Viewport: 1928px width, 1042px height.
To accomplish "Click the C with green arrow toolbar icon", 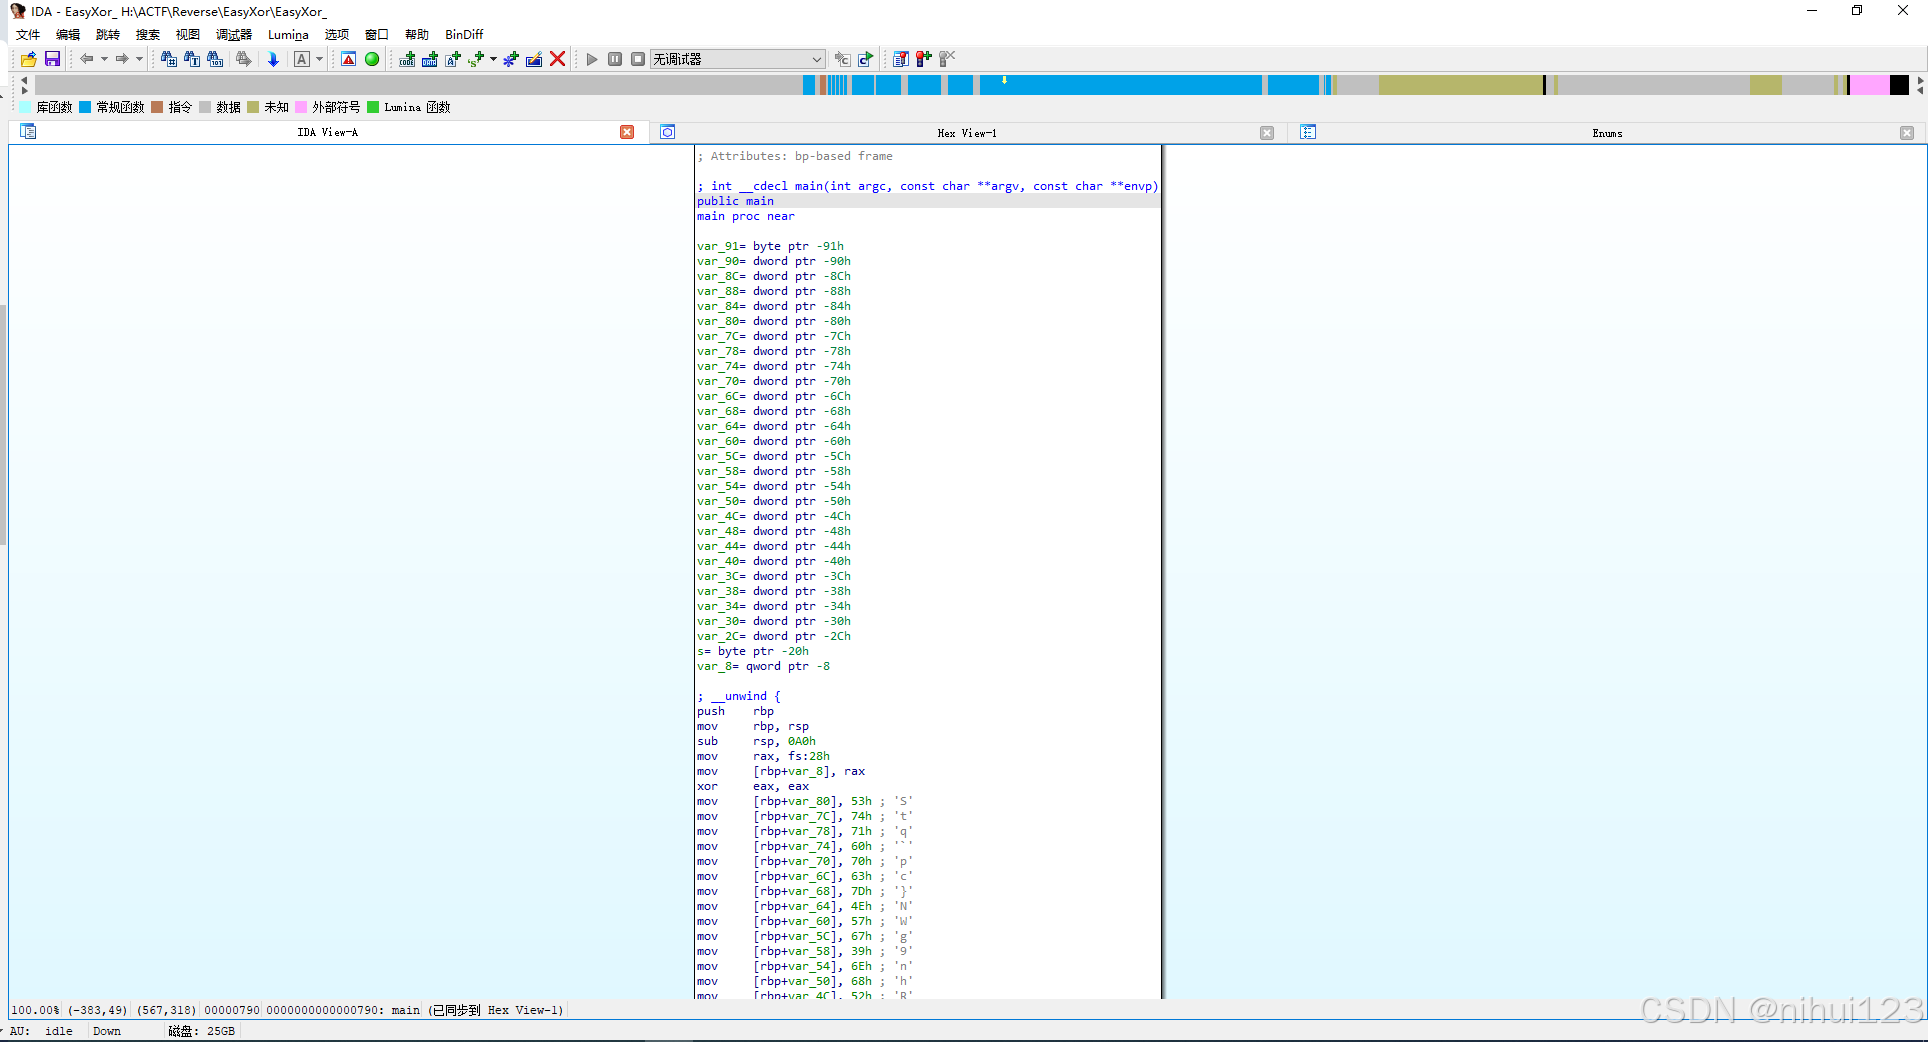I will click(x=866, y=59).
